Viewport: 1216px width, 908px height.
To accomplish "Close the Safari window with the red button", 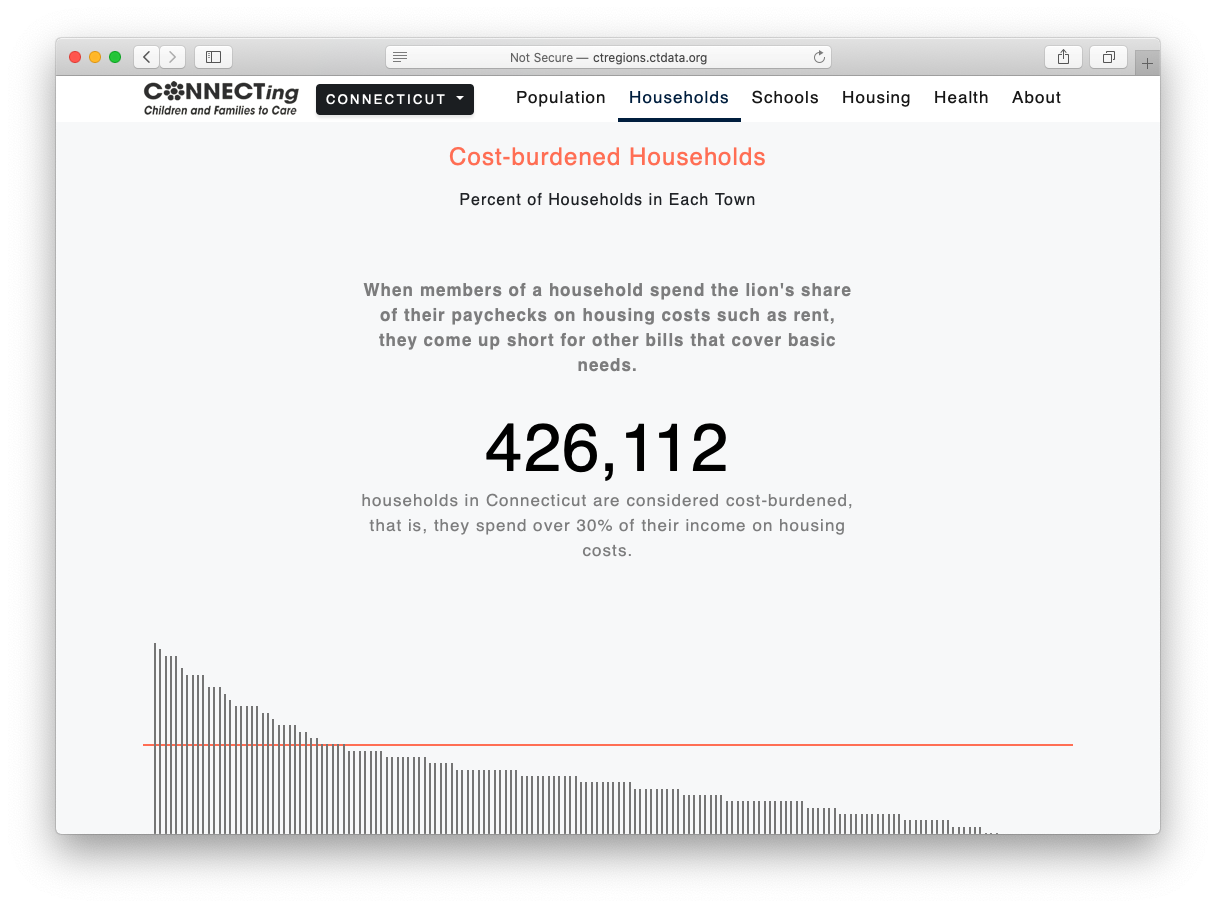I will [x=75, y=57].
